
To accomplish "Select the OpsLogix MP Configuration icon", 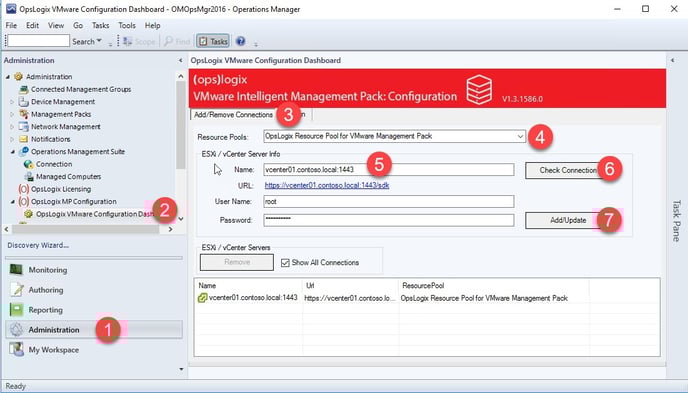I will pos(24,202).
